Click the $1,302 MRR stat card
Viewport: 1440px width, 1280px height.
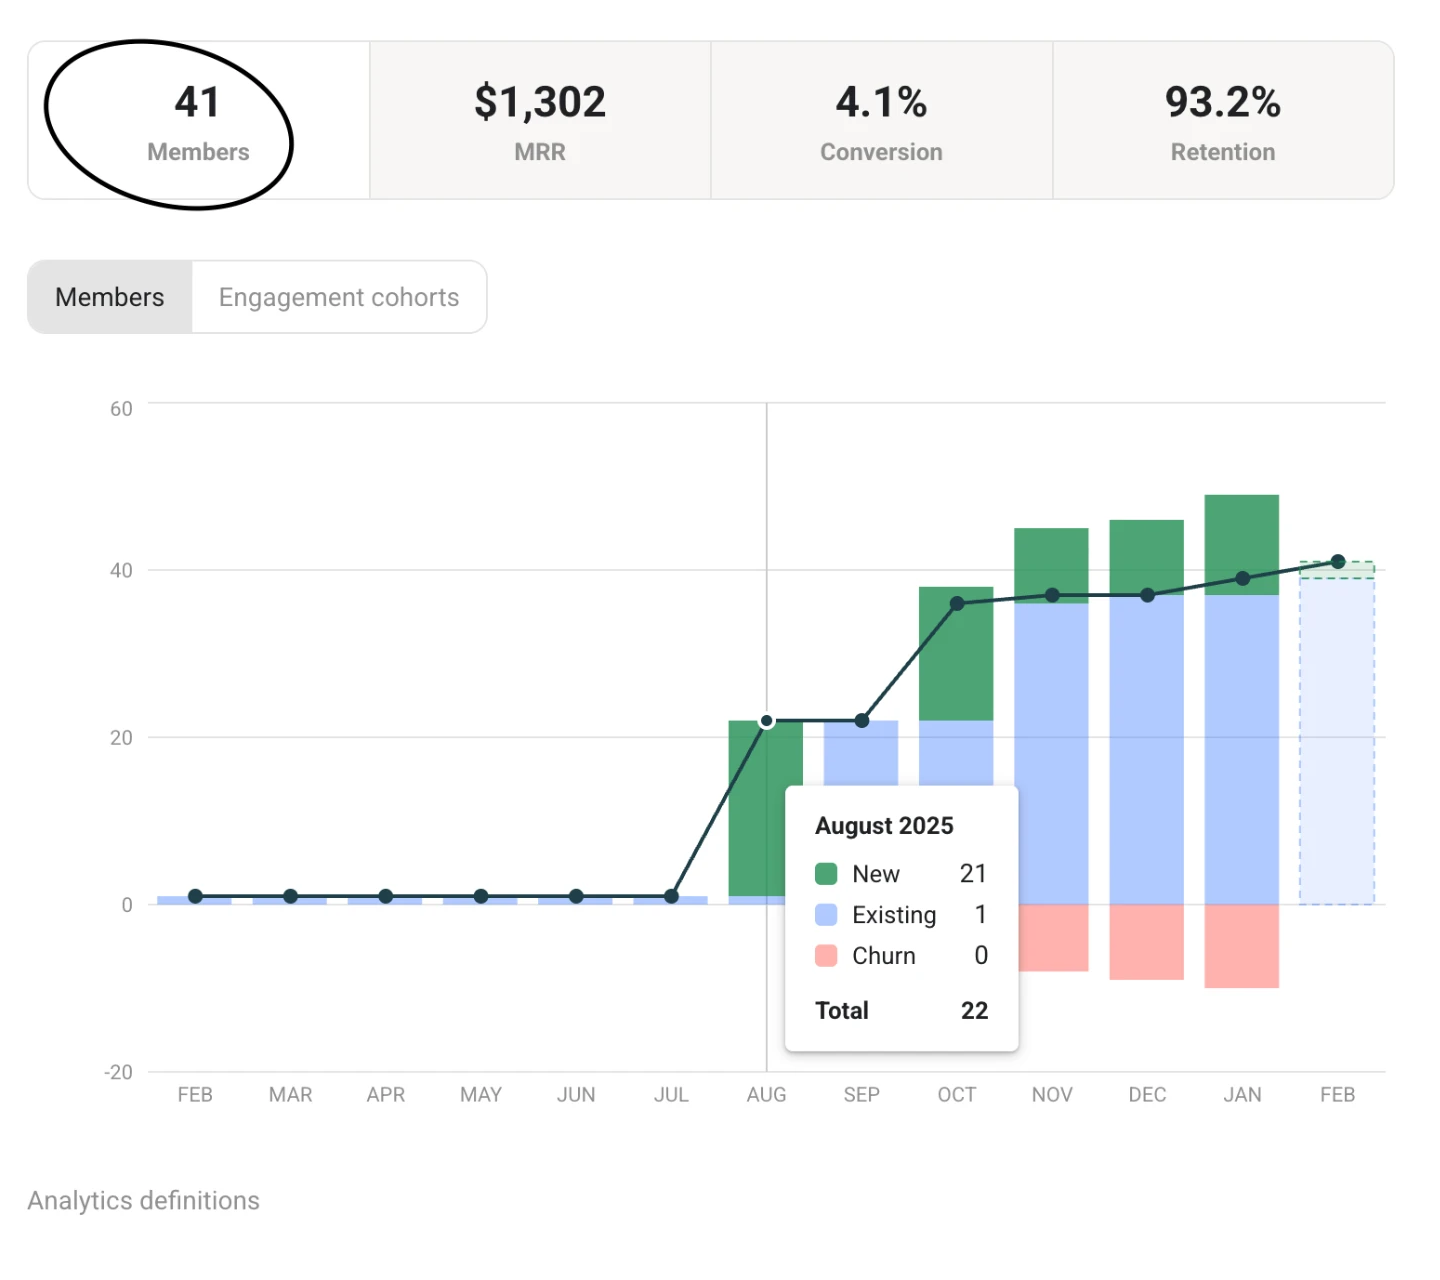point(540,121)
